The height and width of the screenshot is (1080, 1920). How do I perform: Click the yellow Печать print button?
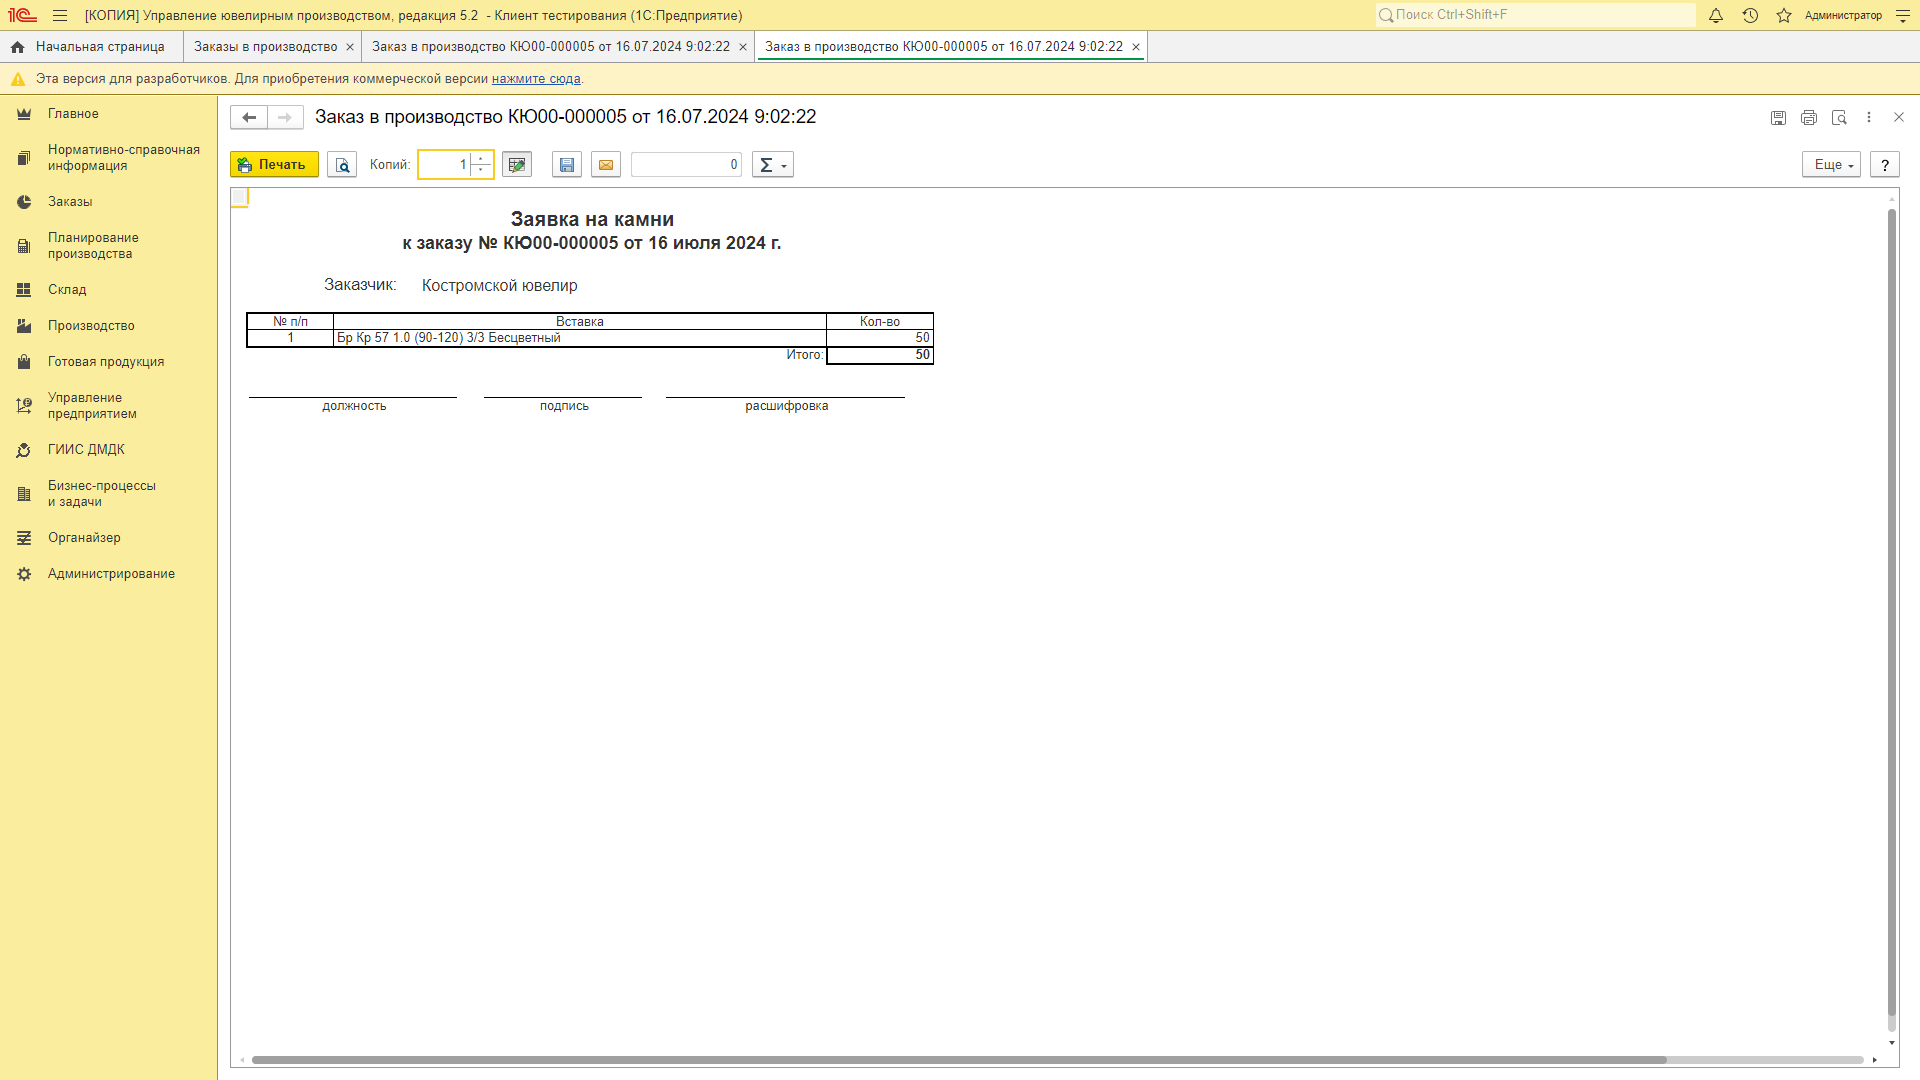point(274,165)
